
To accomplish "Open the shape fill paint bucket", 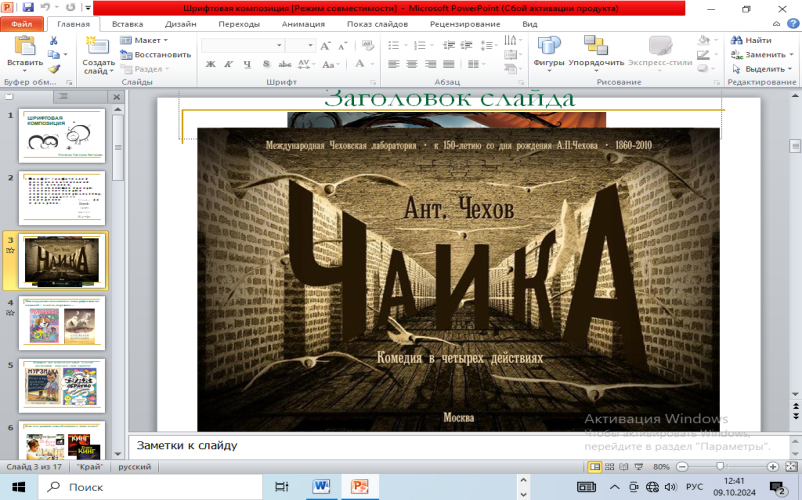I will (707, 40).
